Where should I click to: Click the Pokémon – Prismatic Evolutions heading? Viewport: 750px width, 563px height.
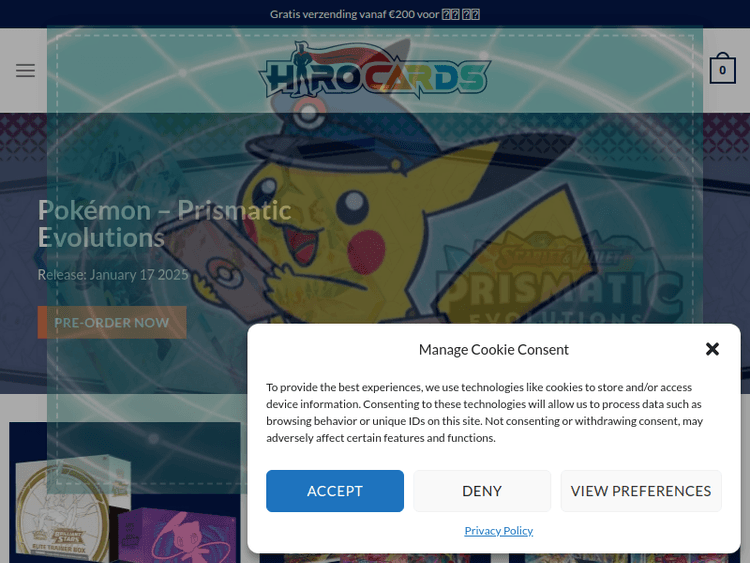click(x=164, y=224)
